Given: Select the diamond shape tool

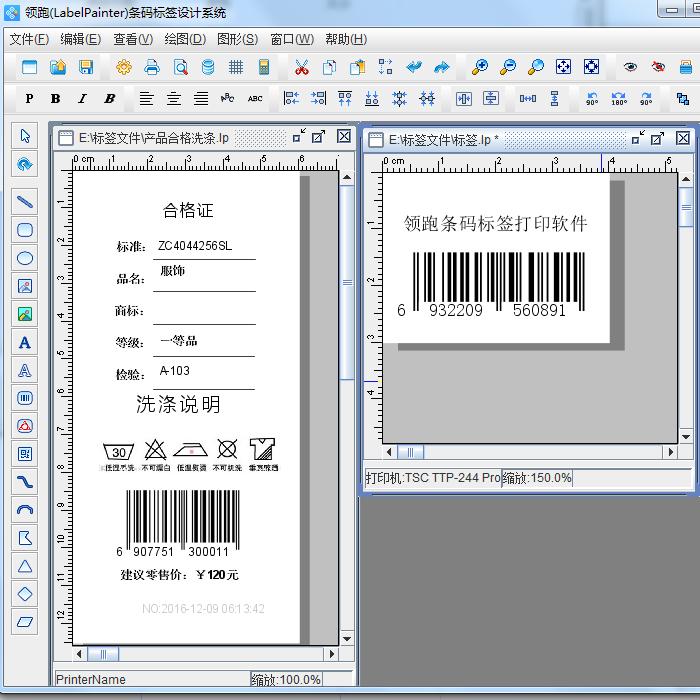Looking at the screenshot, I should pyautogui.click(x=25, y=594).
